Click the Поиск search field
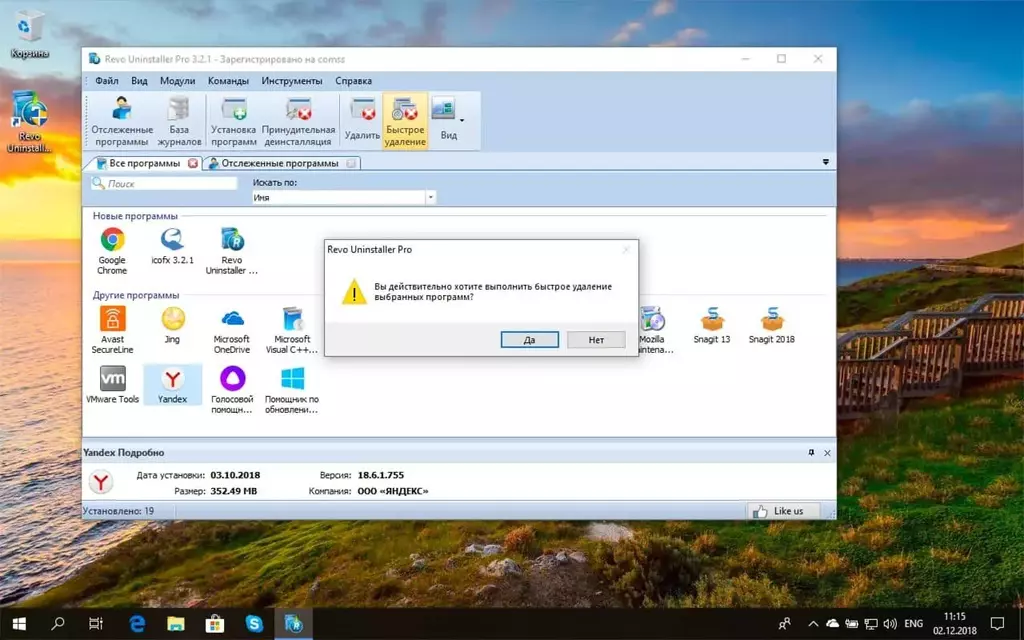Viewport: 1024px width, 640px height. [164, 184]
